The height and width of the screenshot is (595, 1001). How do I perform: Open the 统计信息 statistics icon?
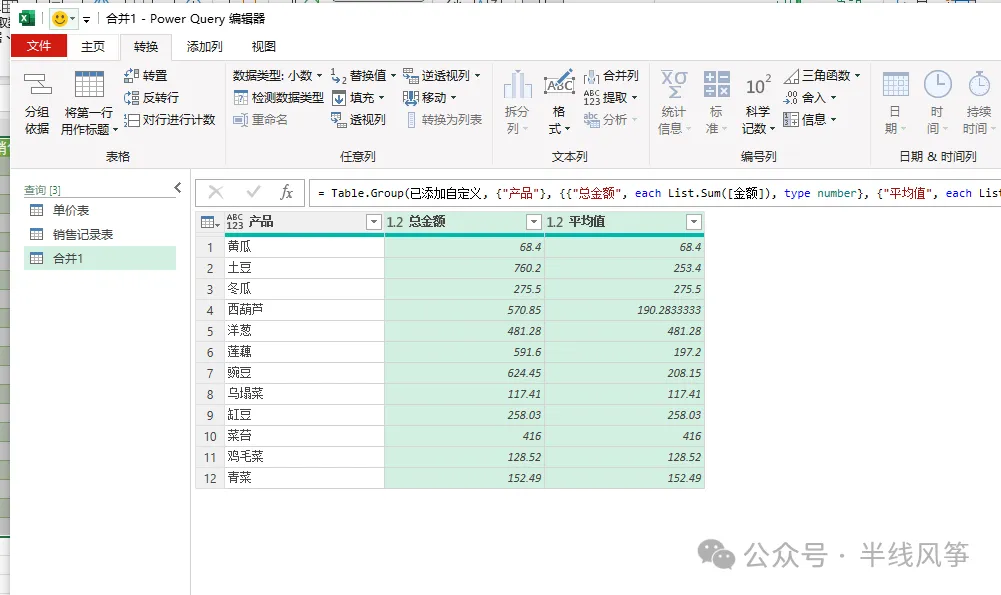674,84
